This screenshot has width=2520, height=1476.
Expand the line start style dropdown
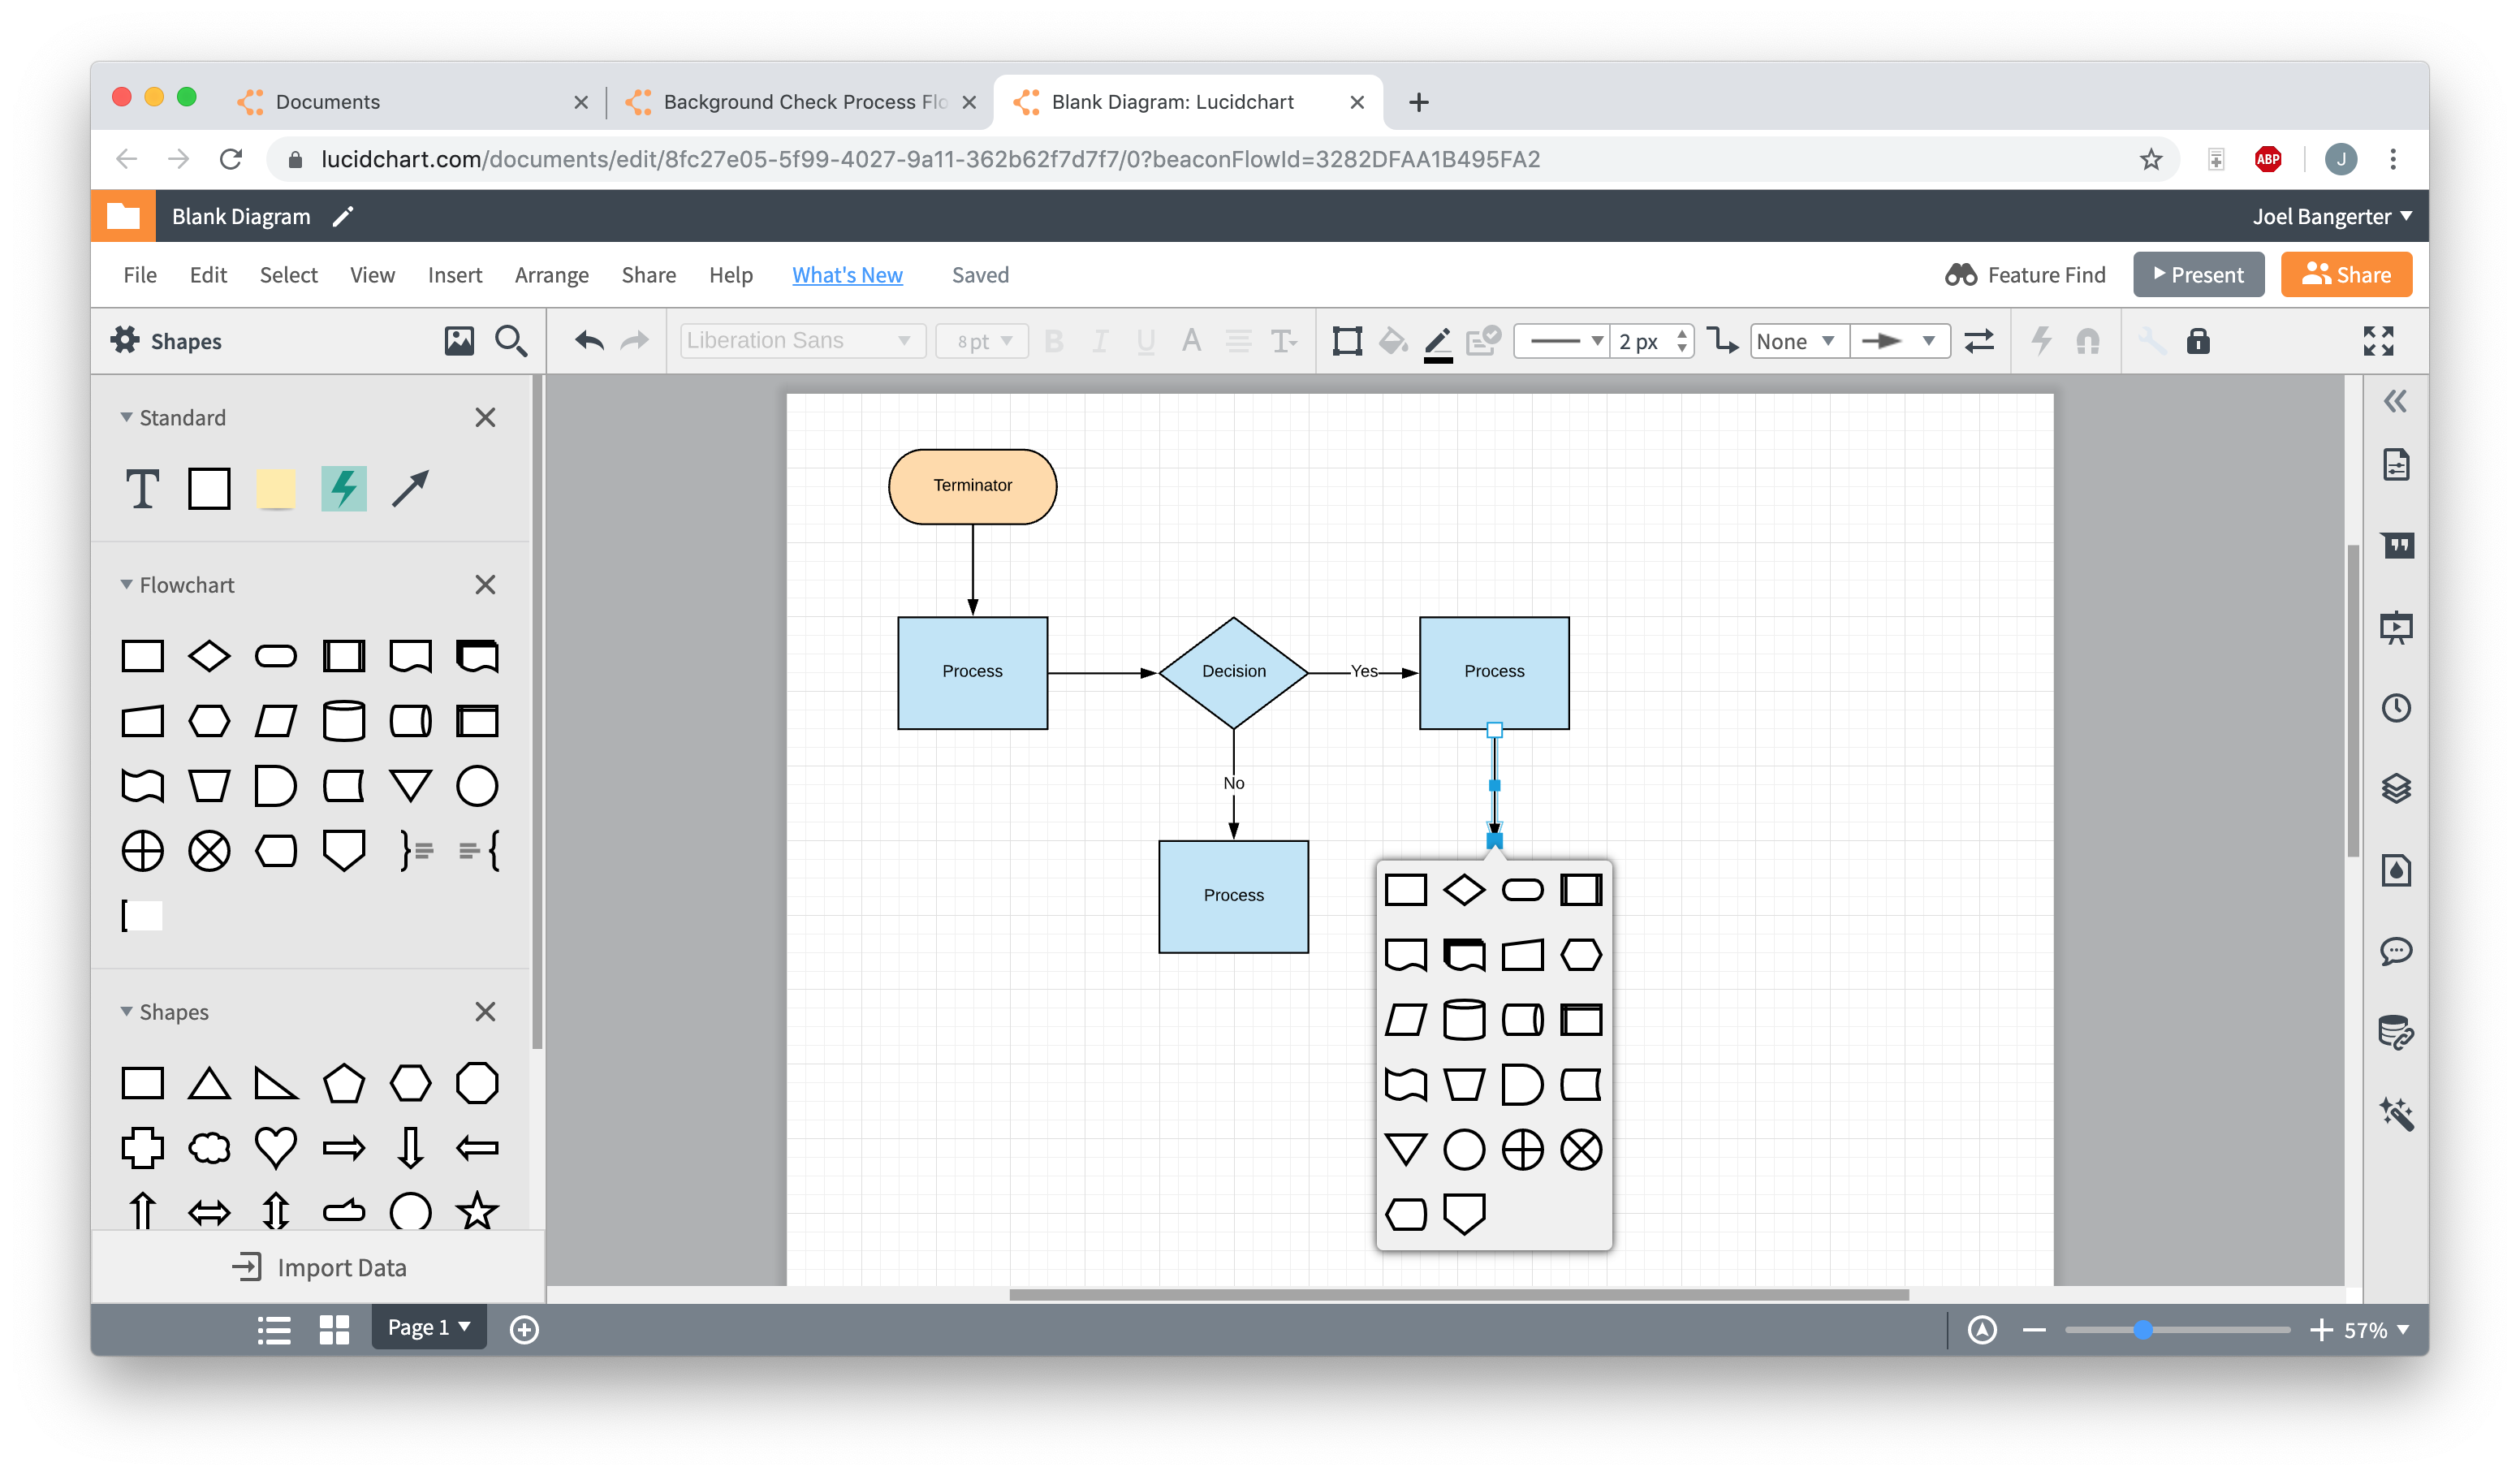point(1795,341)
